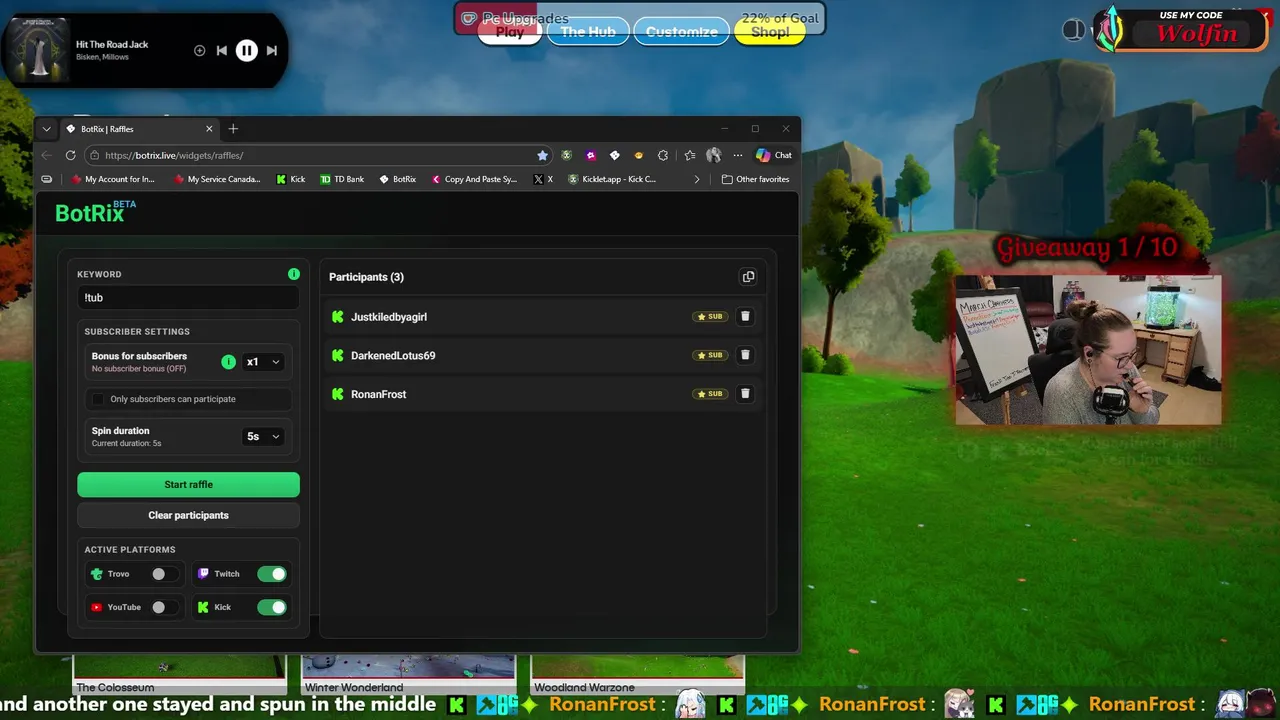The width and height of the screenshot is (1280, 720).
Task: Delete participant DarkenedLotus69
Action: coord(745,355)
